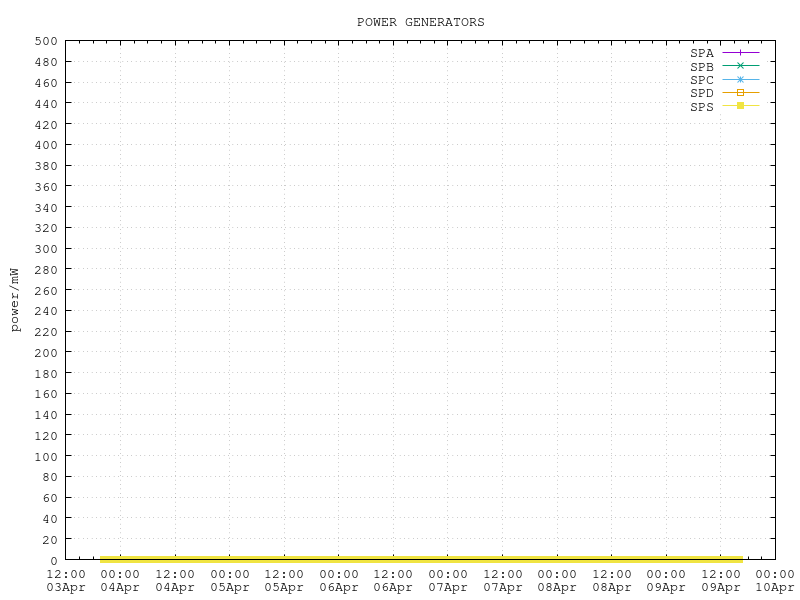800x600 pixels.
Task: Click the 100 y-axis tick label
Action: click(46, 456)
